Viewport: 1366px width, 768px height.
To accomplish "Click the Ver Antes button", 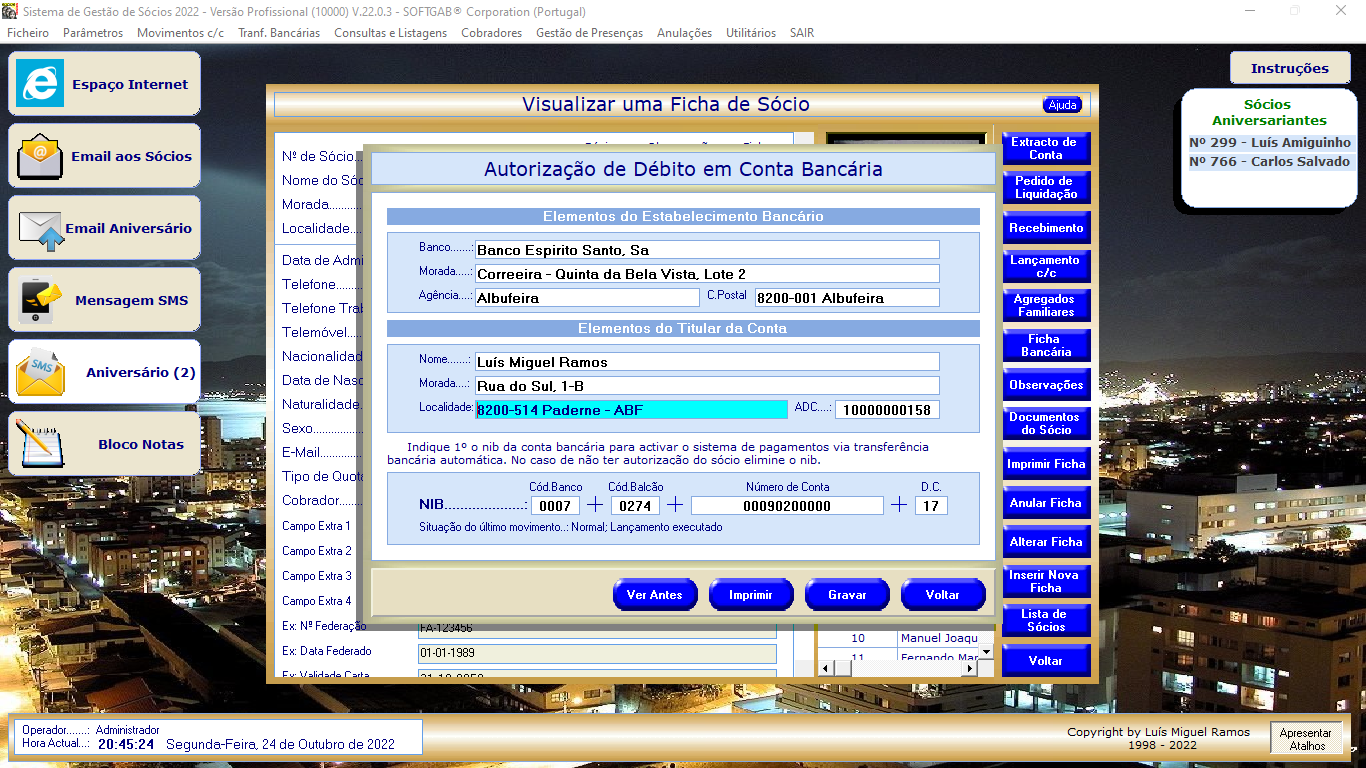I will pos(654,595).
